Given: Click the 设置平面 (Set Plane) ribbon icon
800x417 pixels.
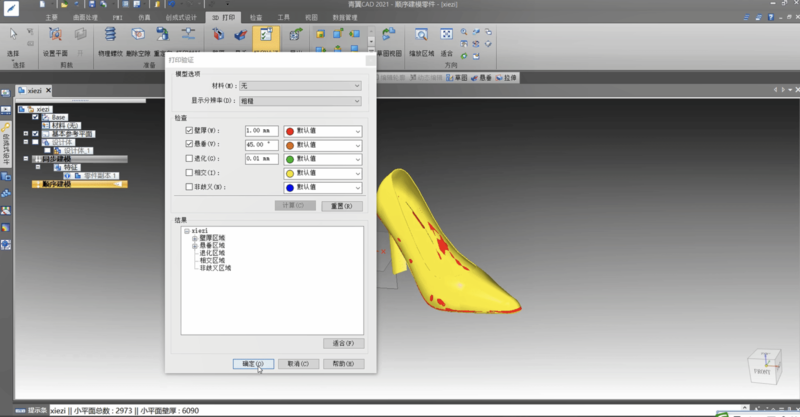Looking at the screenshot, I should 52,38.
